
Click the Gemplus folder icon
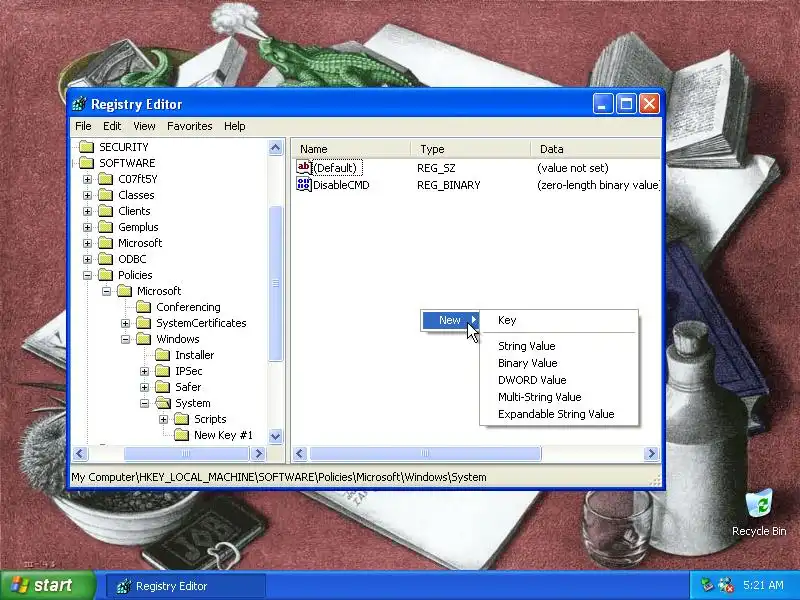pos(106,227)
